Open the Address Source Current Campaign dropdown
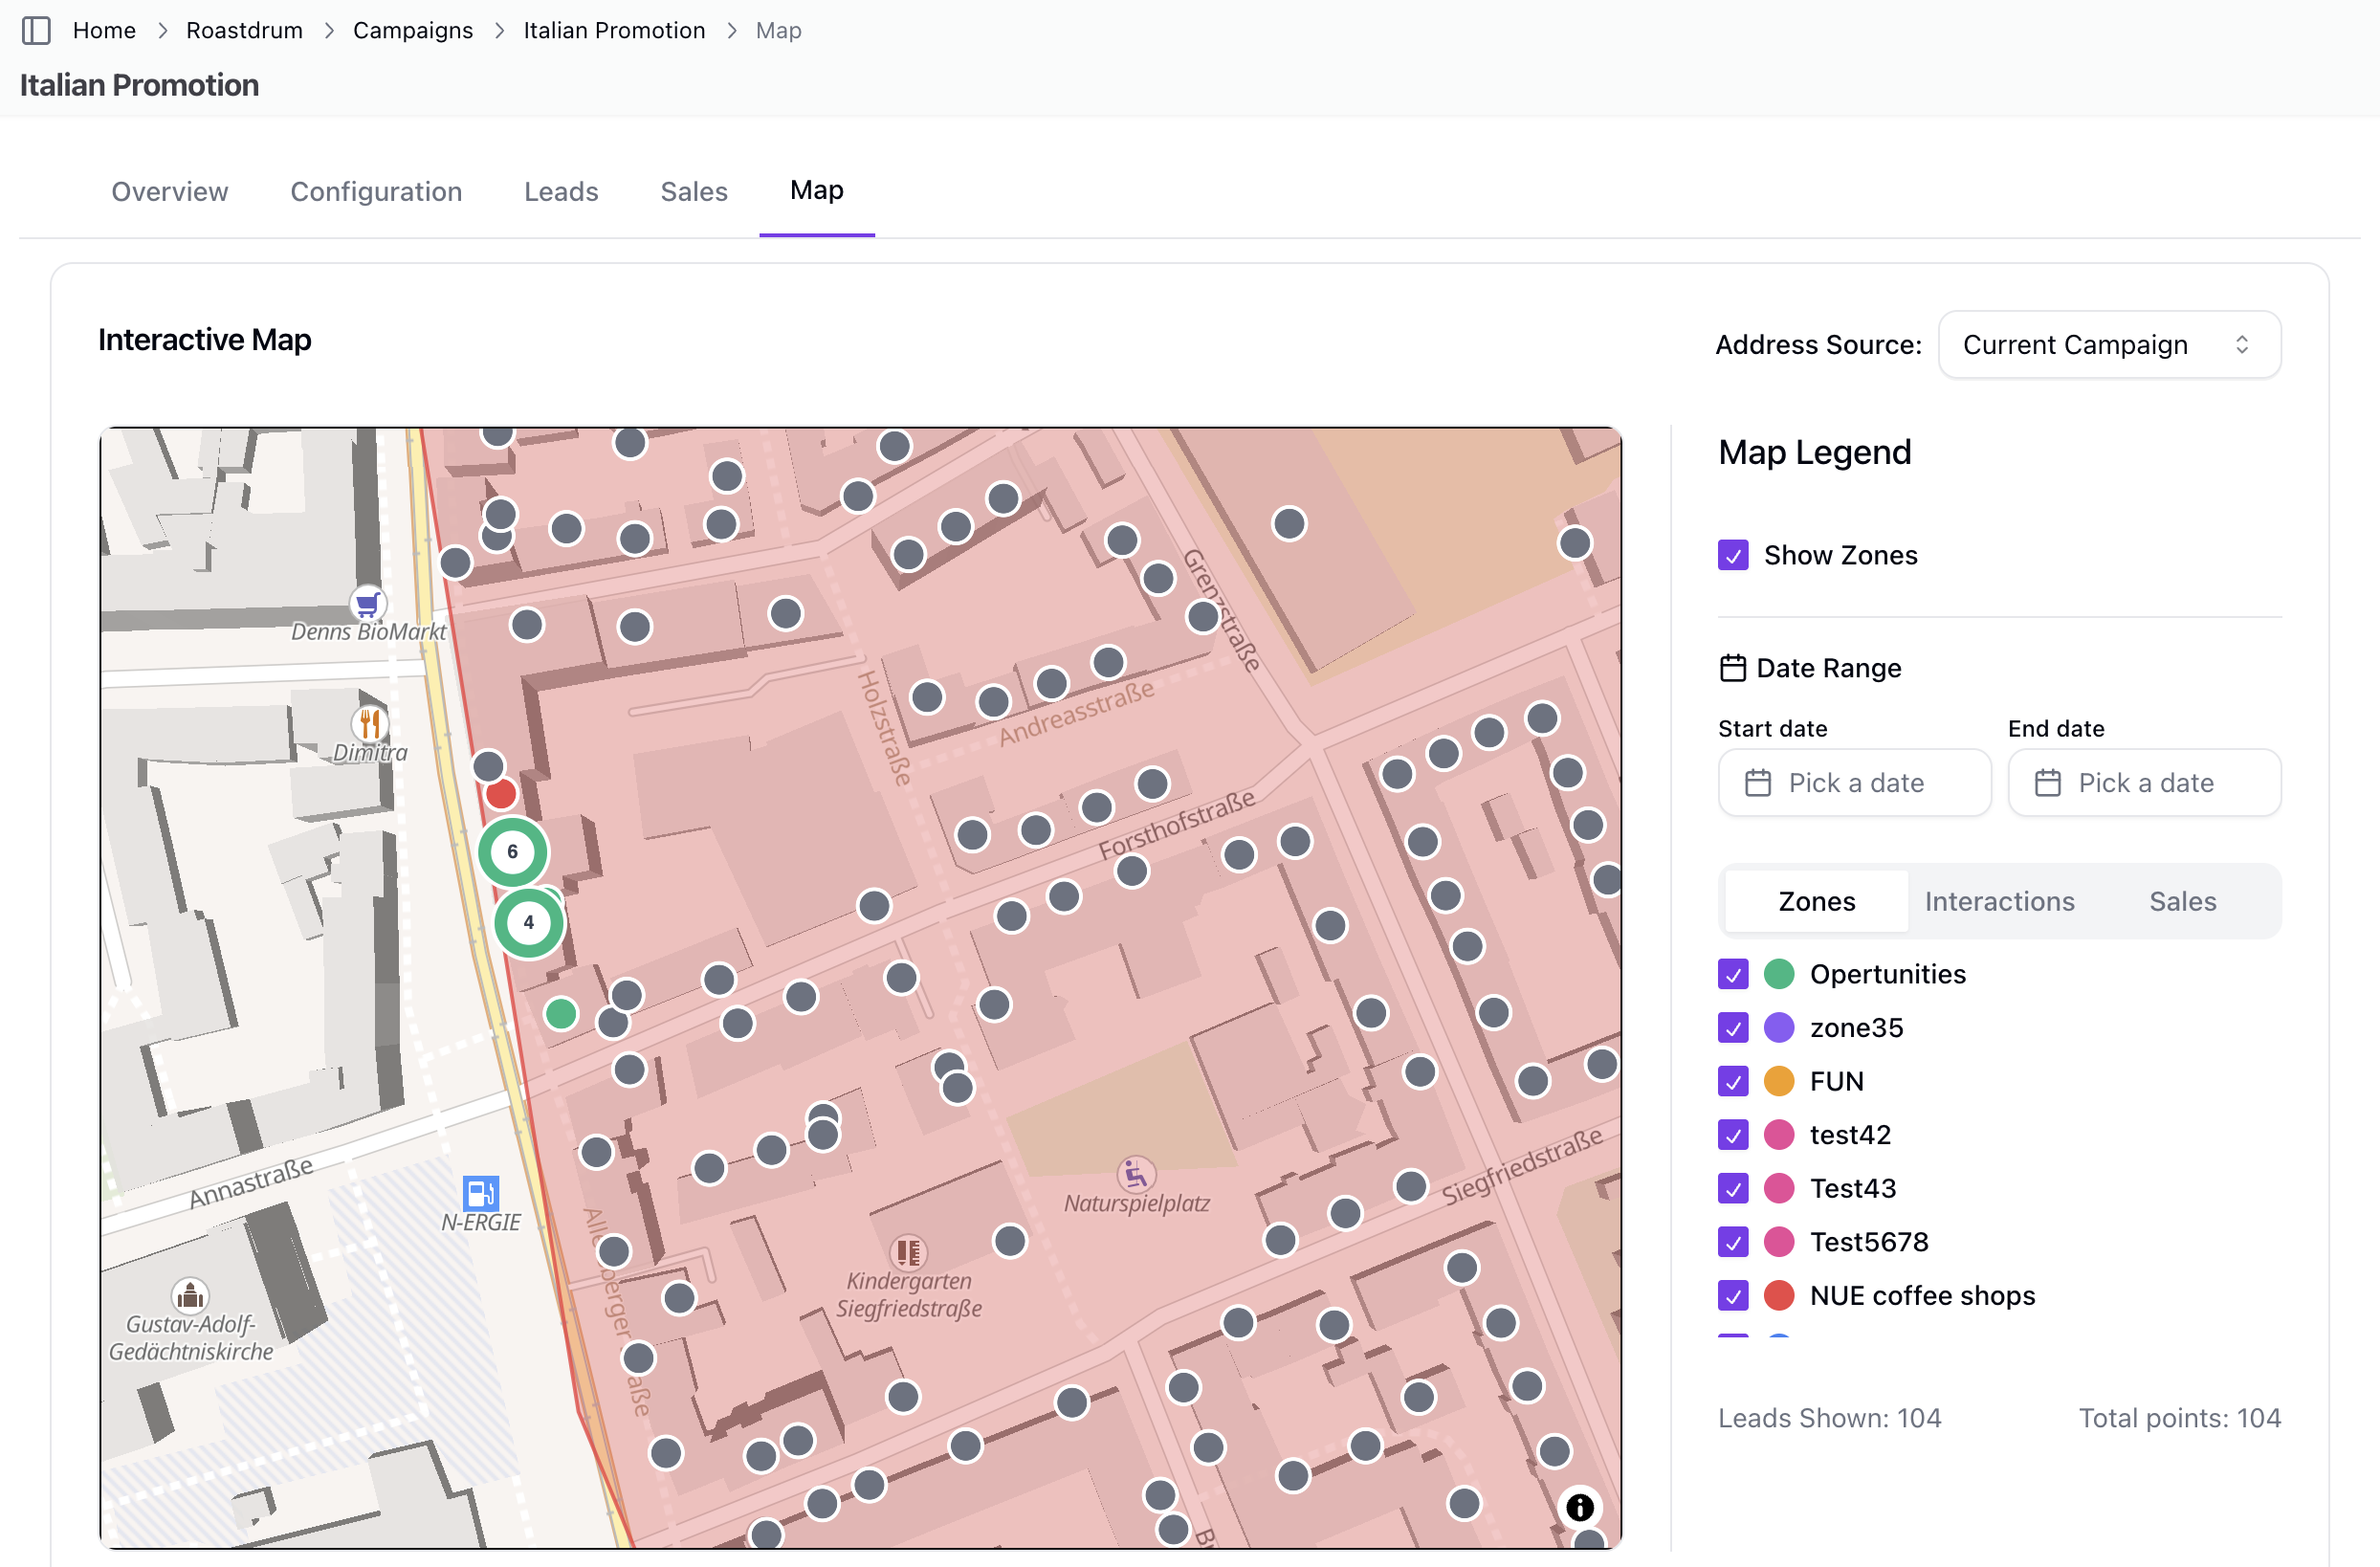 pyautogui.click(x=2108, y=345)
